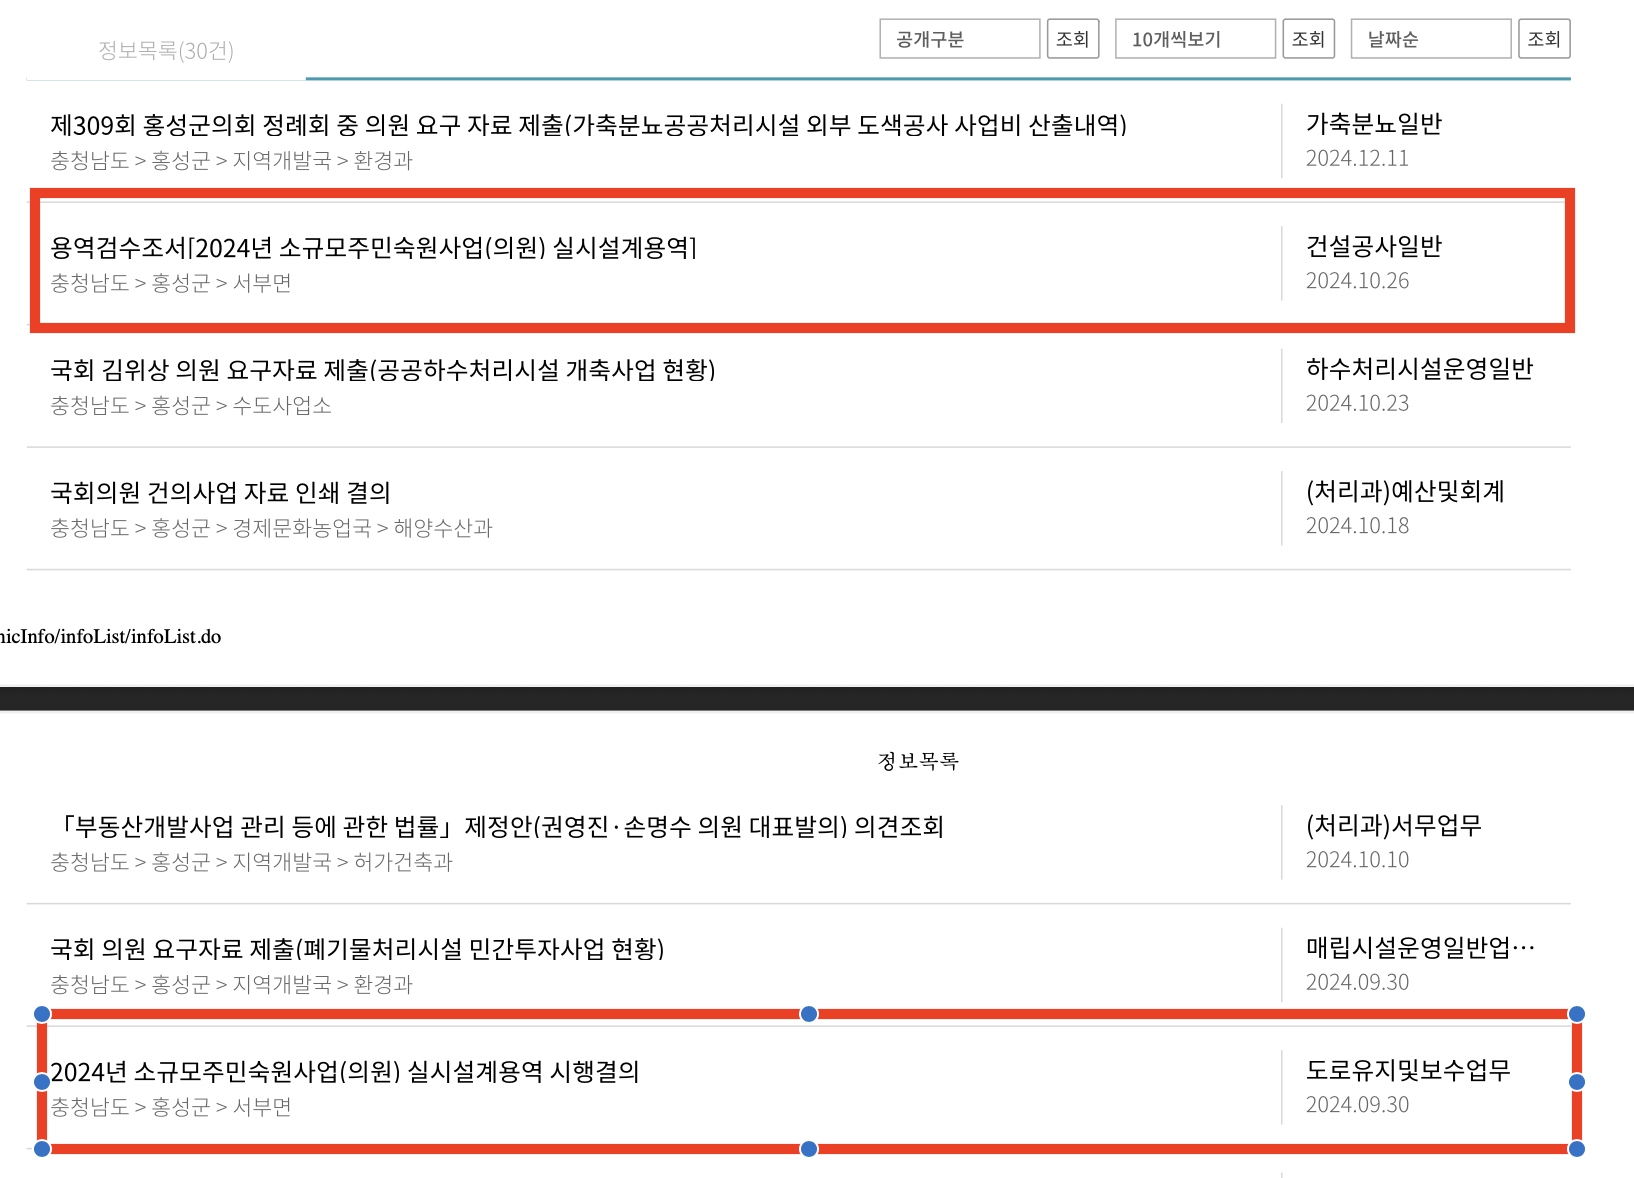Viewport: 1634px width, 1178px height.
Task: Click the 하수처리시설운영일반 category label
Action: pos(1419,369)
